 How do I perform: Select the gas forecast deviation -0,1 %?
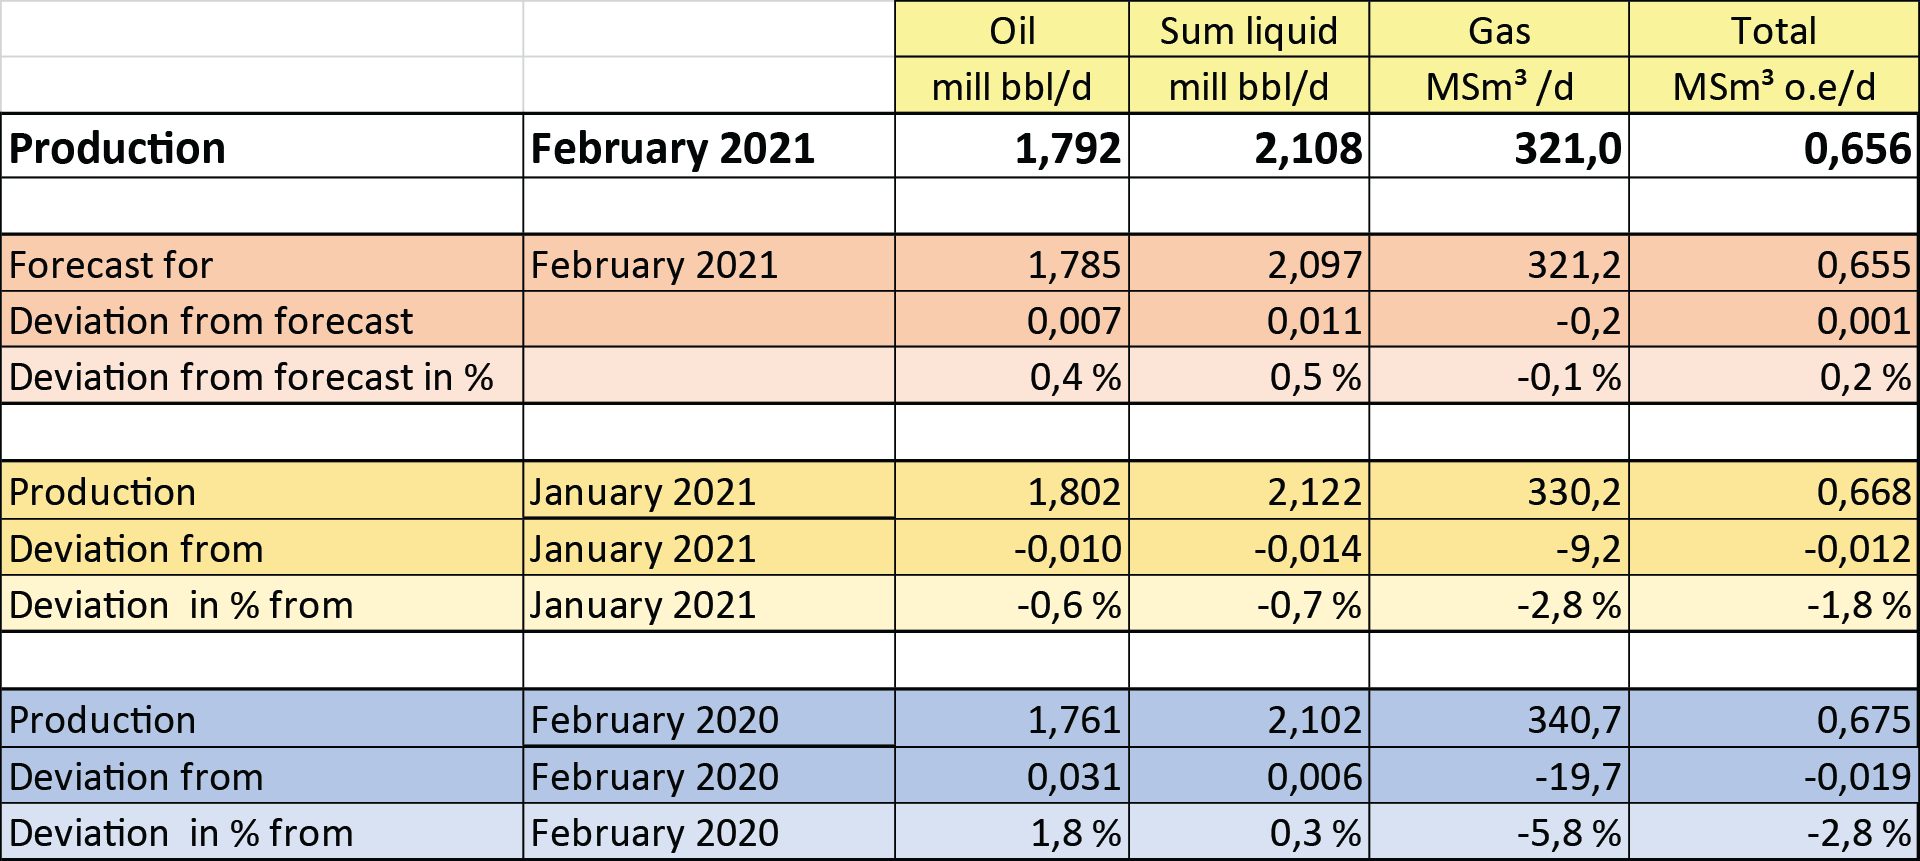(1499, 376)
